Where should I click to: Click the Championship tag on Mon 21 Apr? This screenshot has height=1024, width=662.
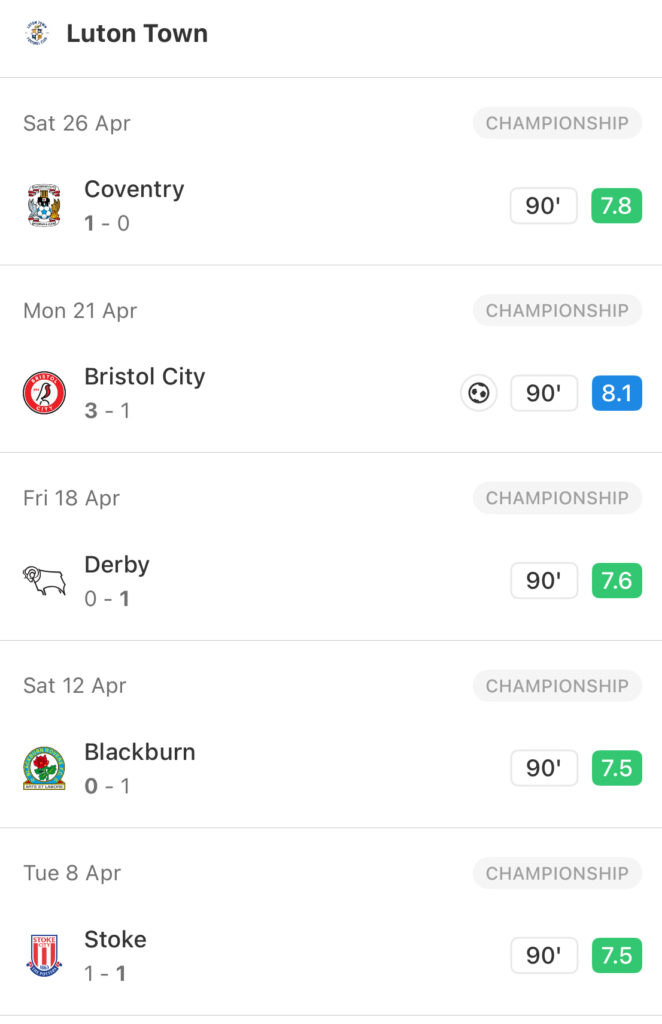(557, 310)
